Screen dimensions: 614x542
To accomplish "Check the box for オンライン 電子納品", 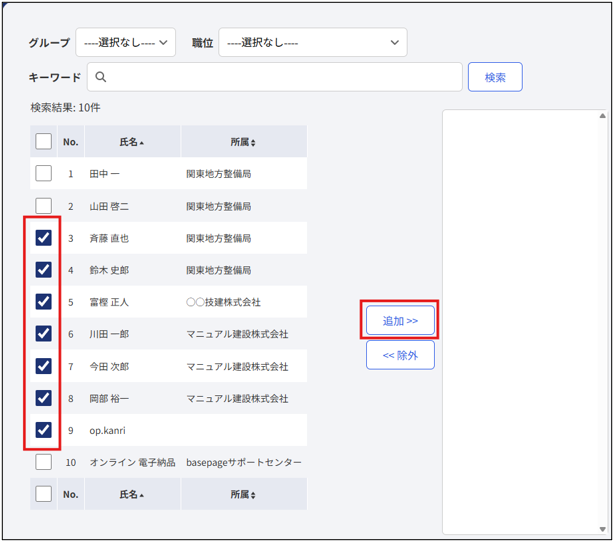I will [43, 462].
